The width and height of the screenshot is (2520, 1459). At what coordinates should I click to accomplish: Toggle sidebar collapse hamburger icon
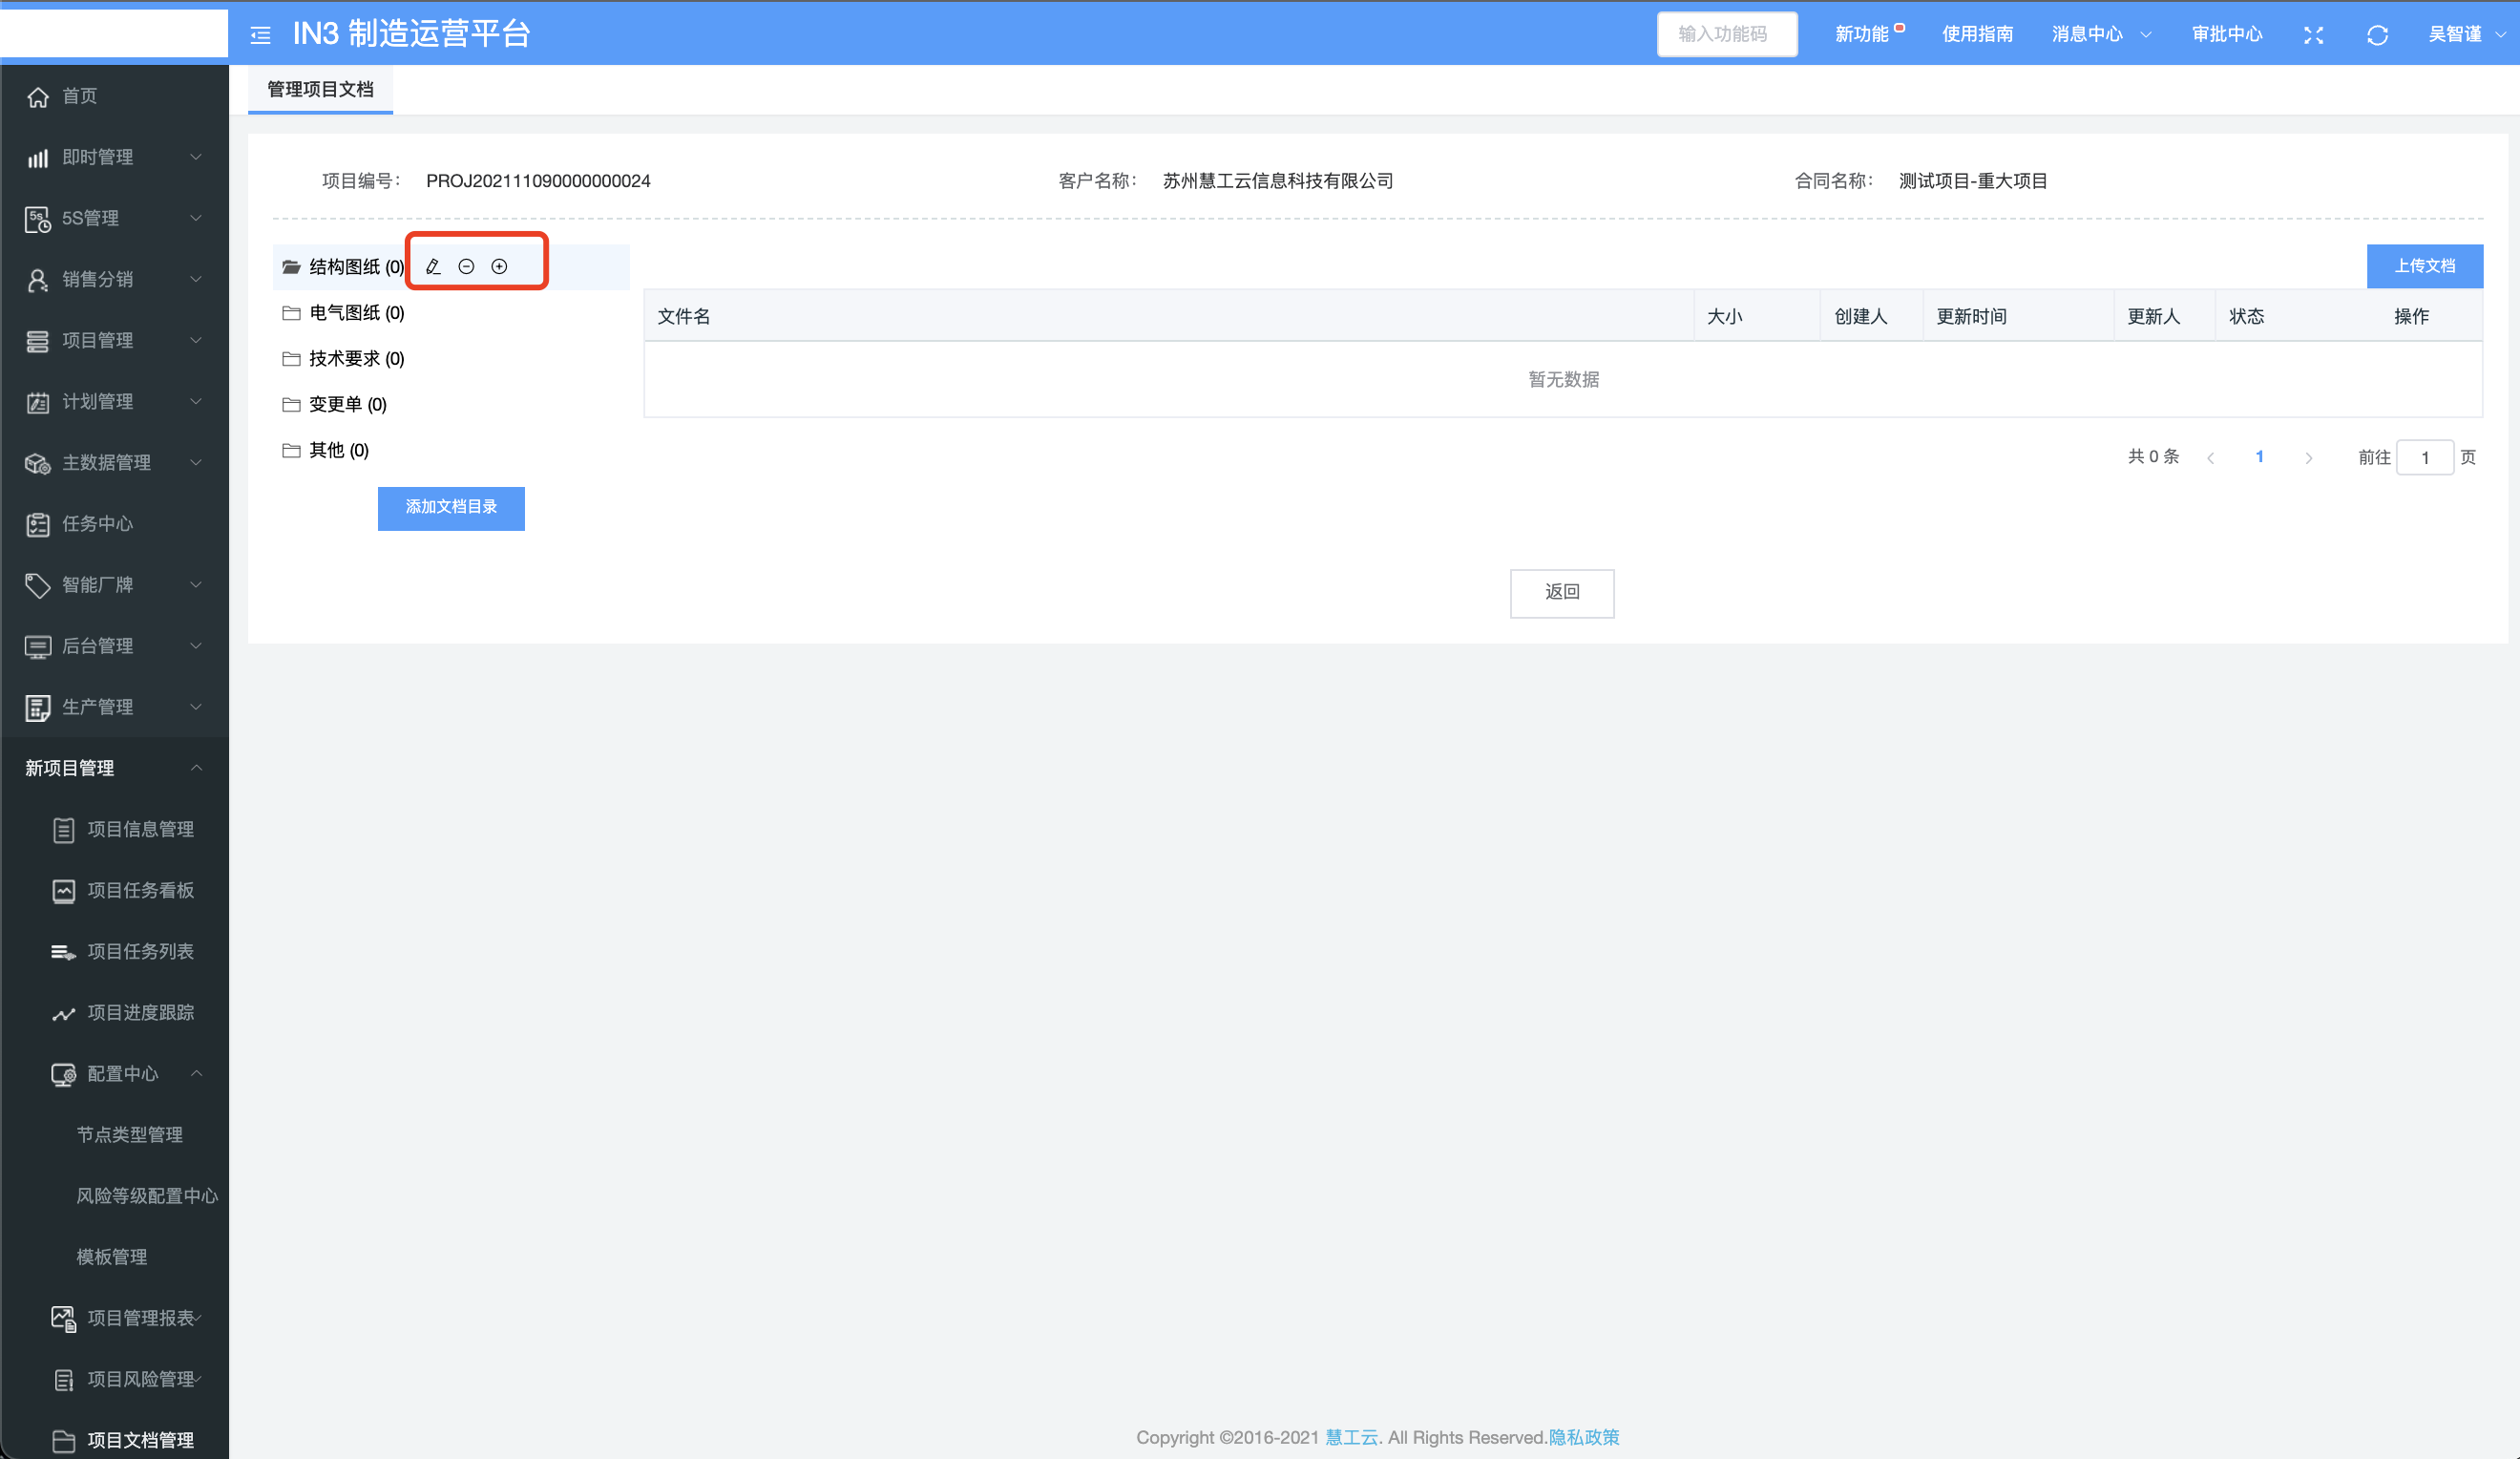point(260,35)
